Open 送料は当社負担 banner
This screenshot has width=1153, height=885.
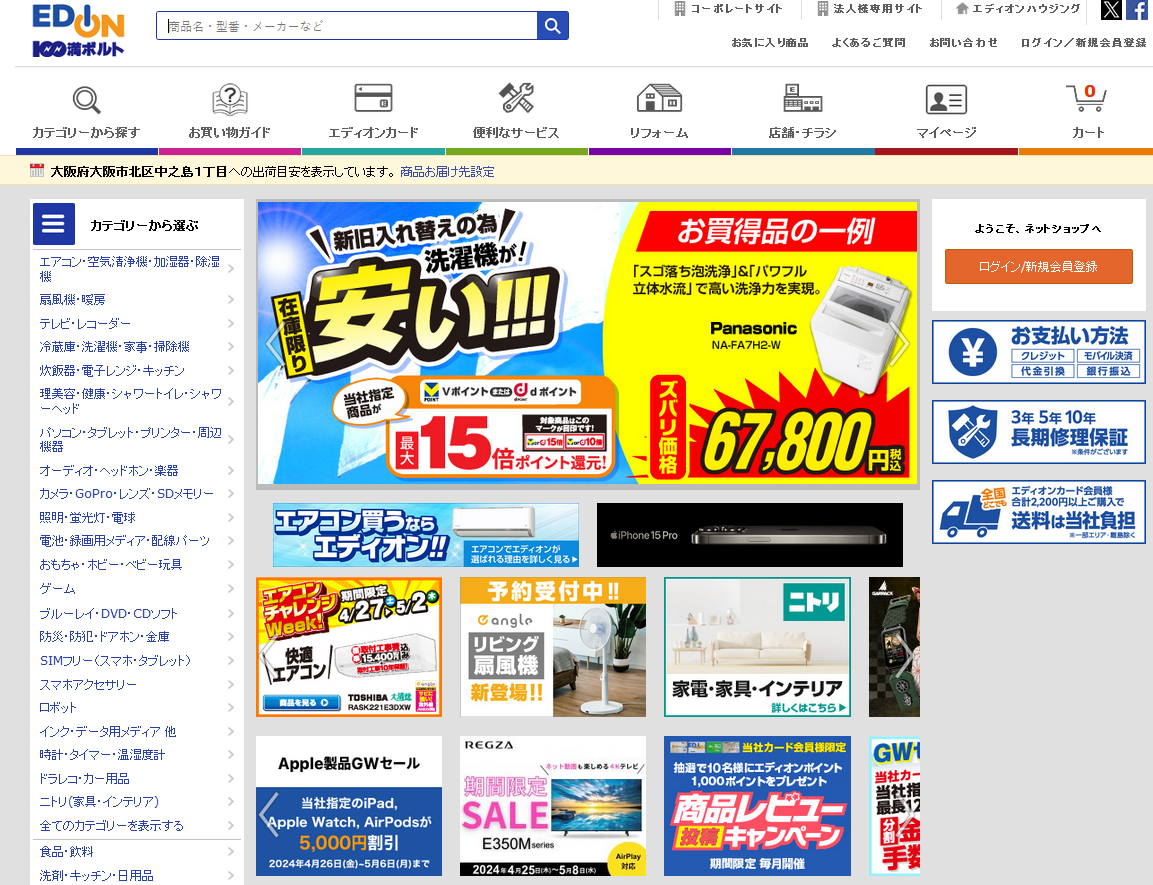click(1038, 512)
